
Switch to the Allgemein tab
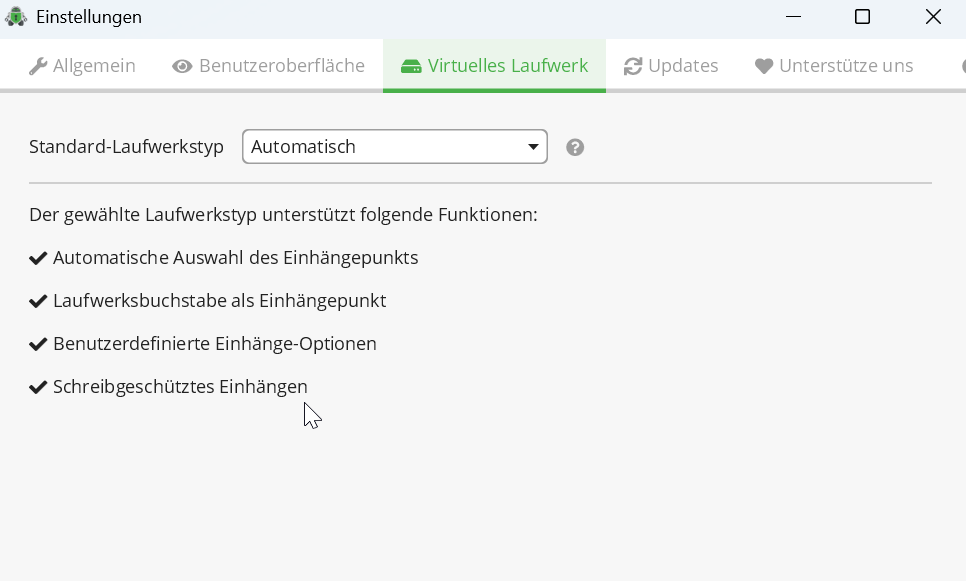82,65
